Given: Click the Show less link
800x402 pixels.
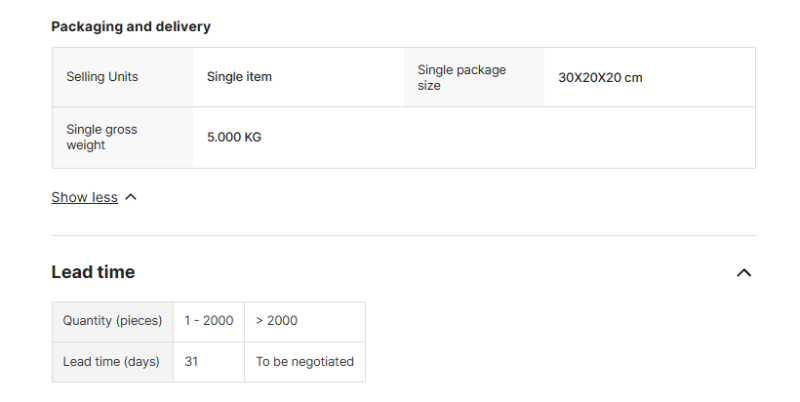Looking at the screenshot, I should coord(84,198).
